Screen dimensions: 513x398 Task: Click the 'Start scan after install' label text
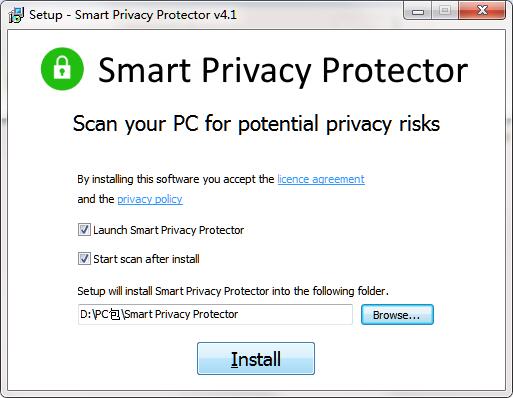pyautogui.click(x=146, y=259)
